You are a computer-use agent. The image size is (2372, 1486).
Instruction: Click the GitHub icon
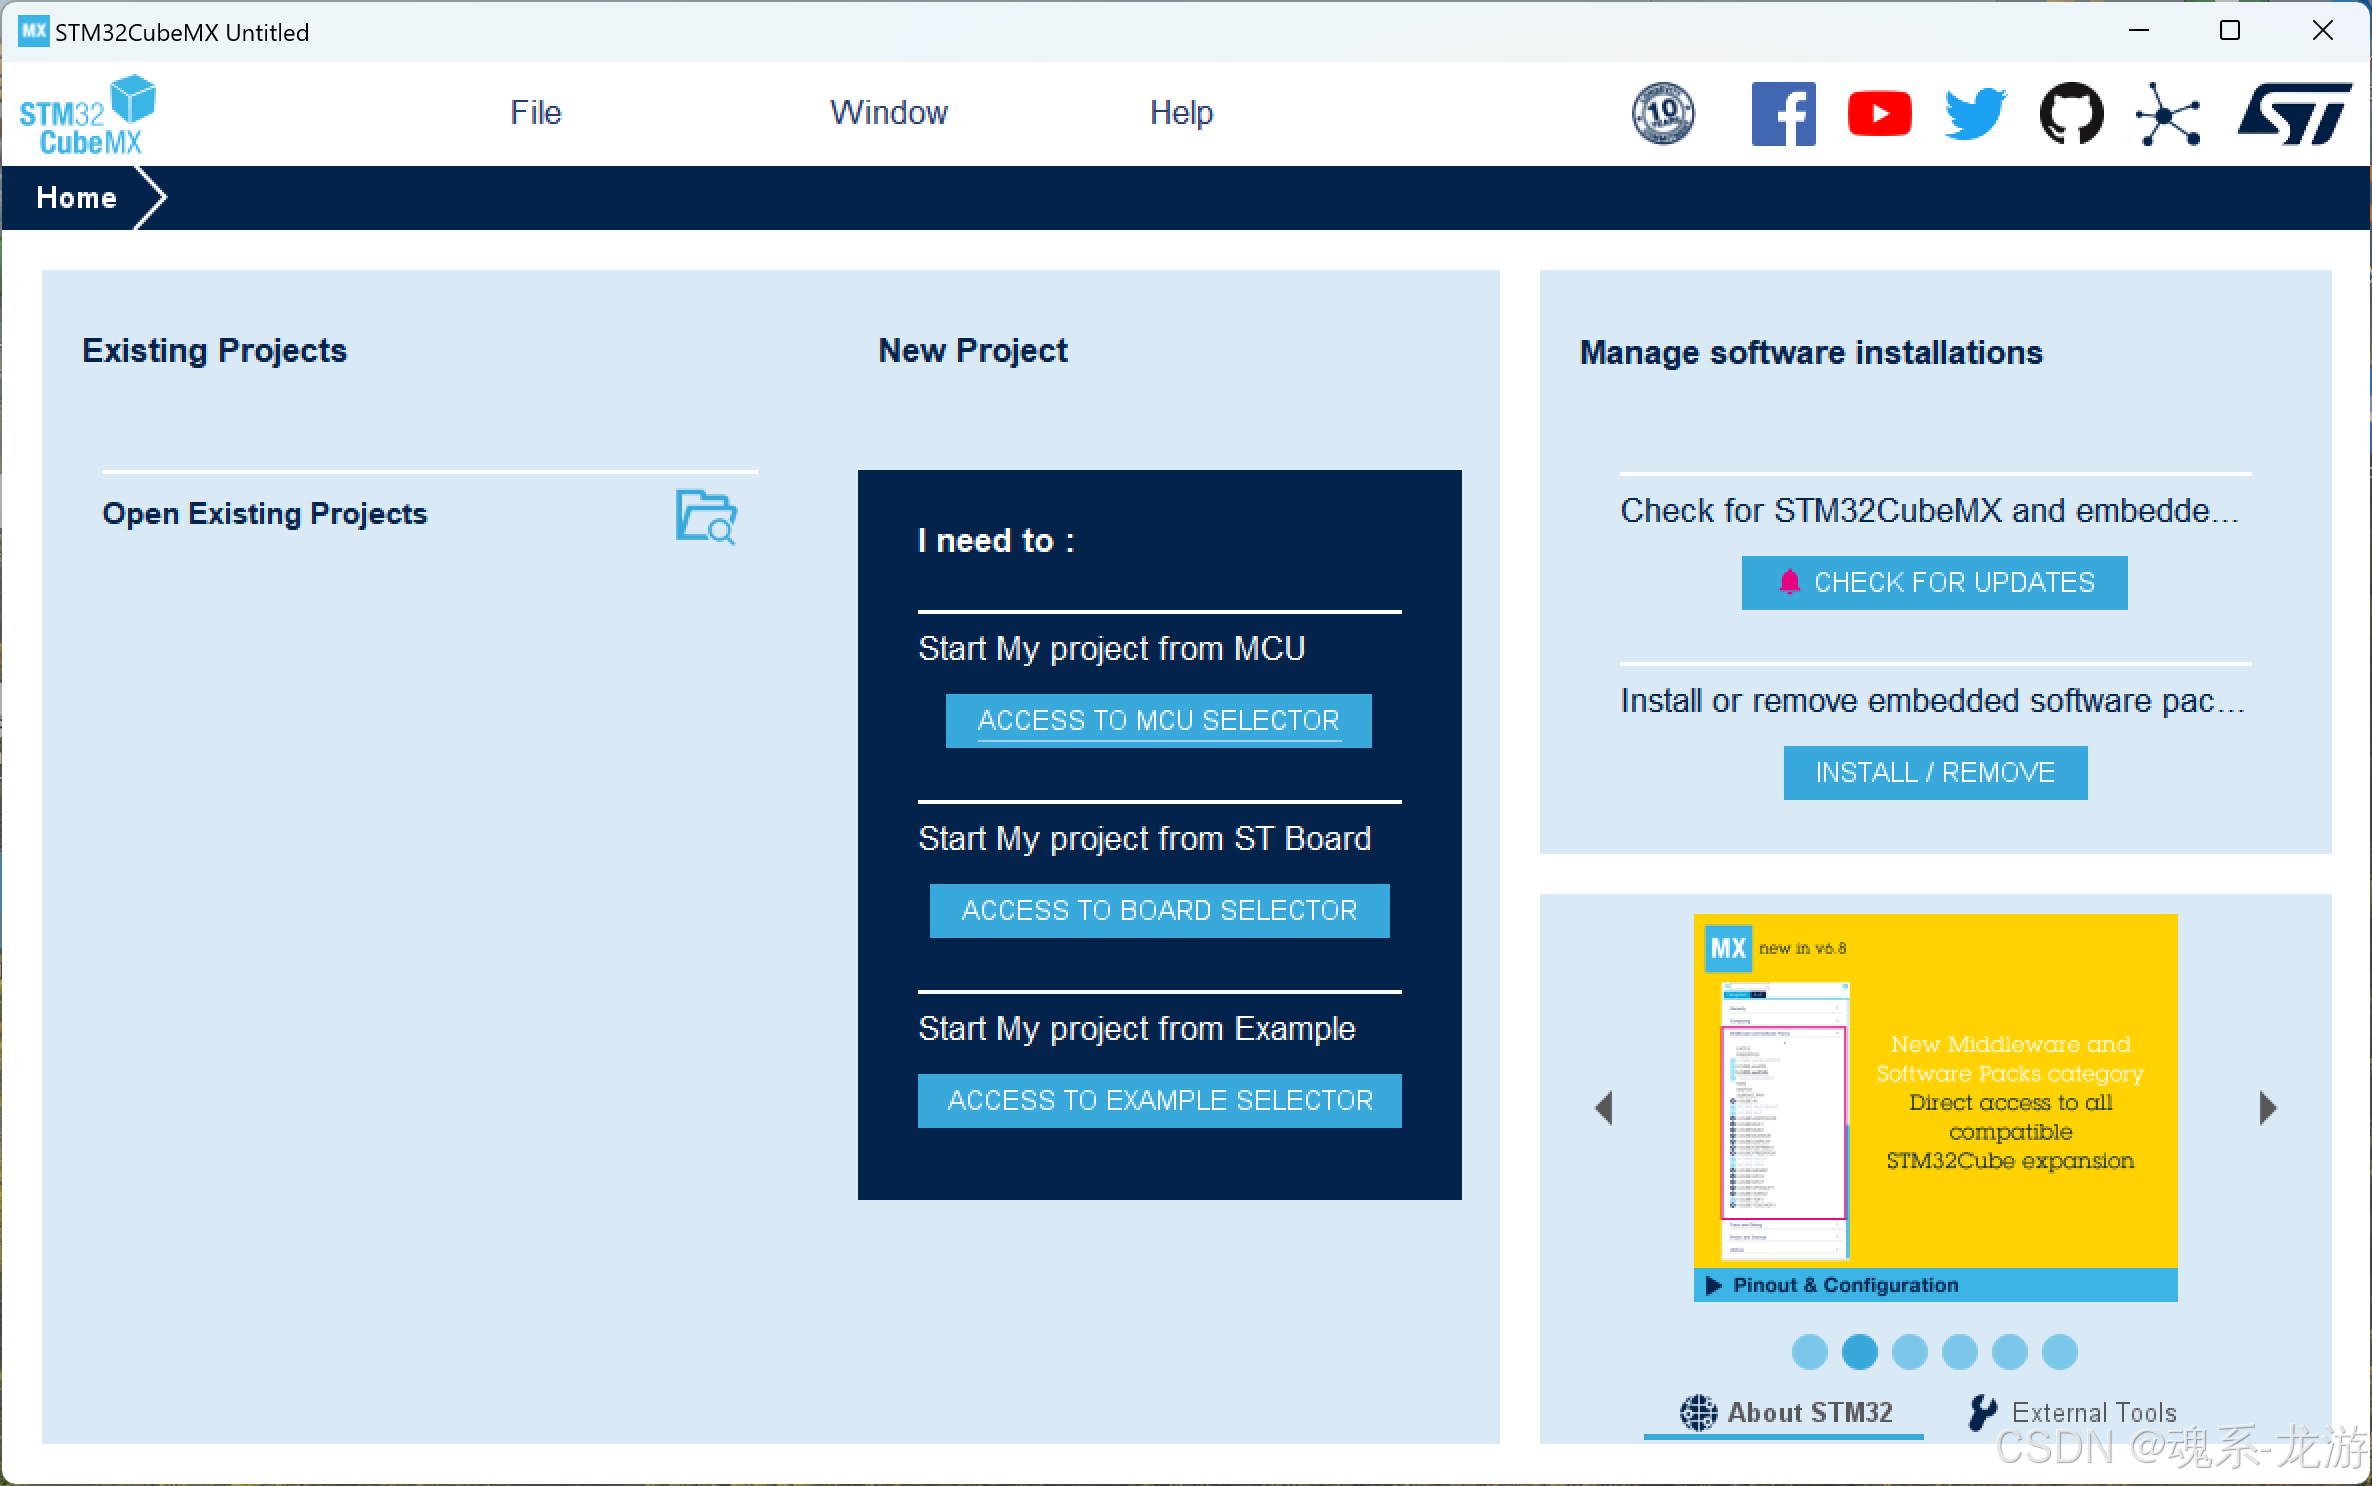point(2071,114)
